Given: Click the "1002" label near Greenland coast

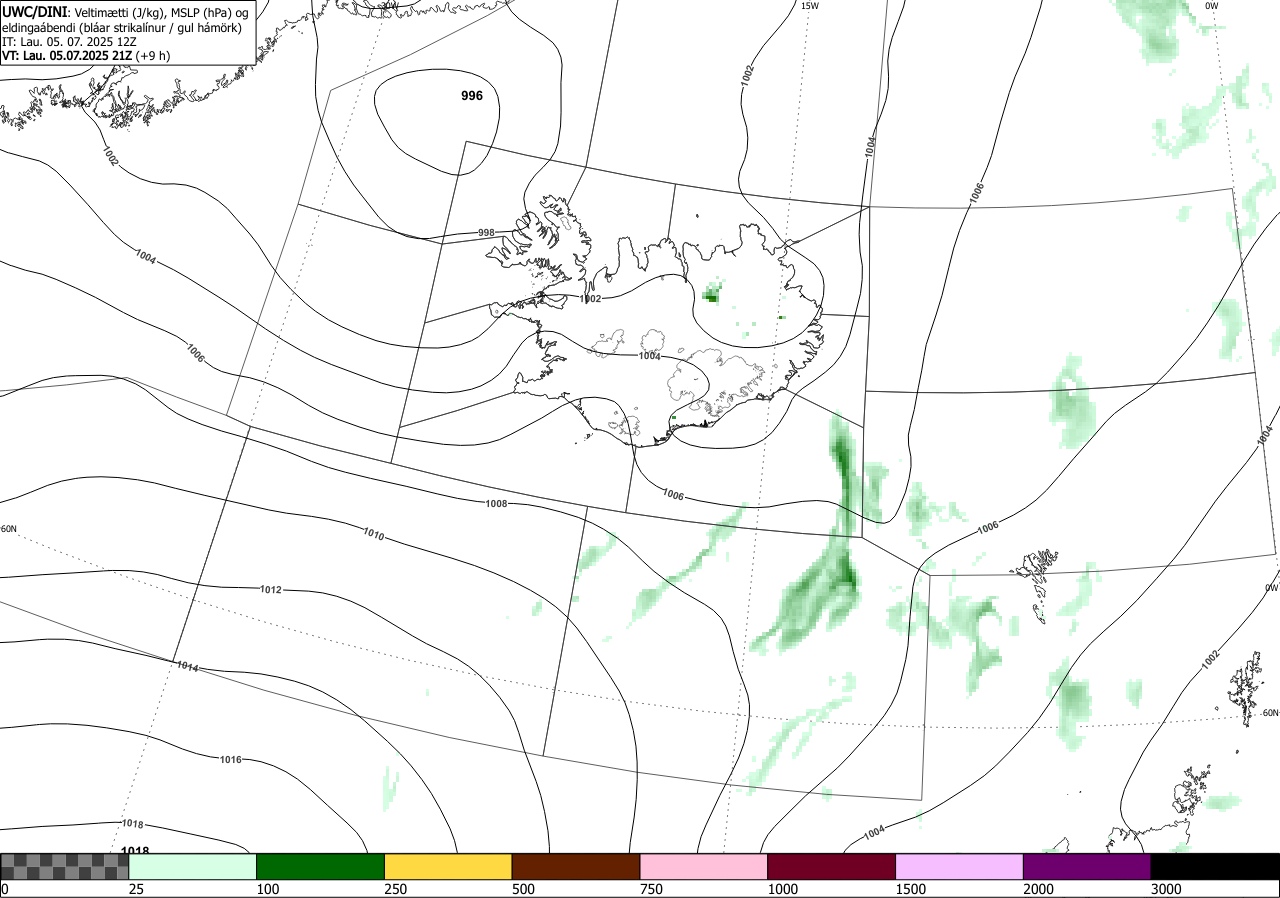Looking at the screenshot, I should pos(110,155).
